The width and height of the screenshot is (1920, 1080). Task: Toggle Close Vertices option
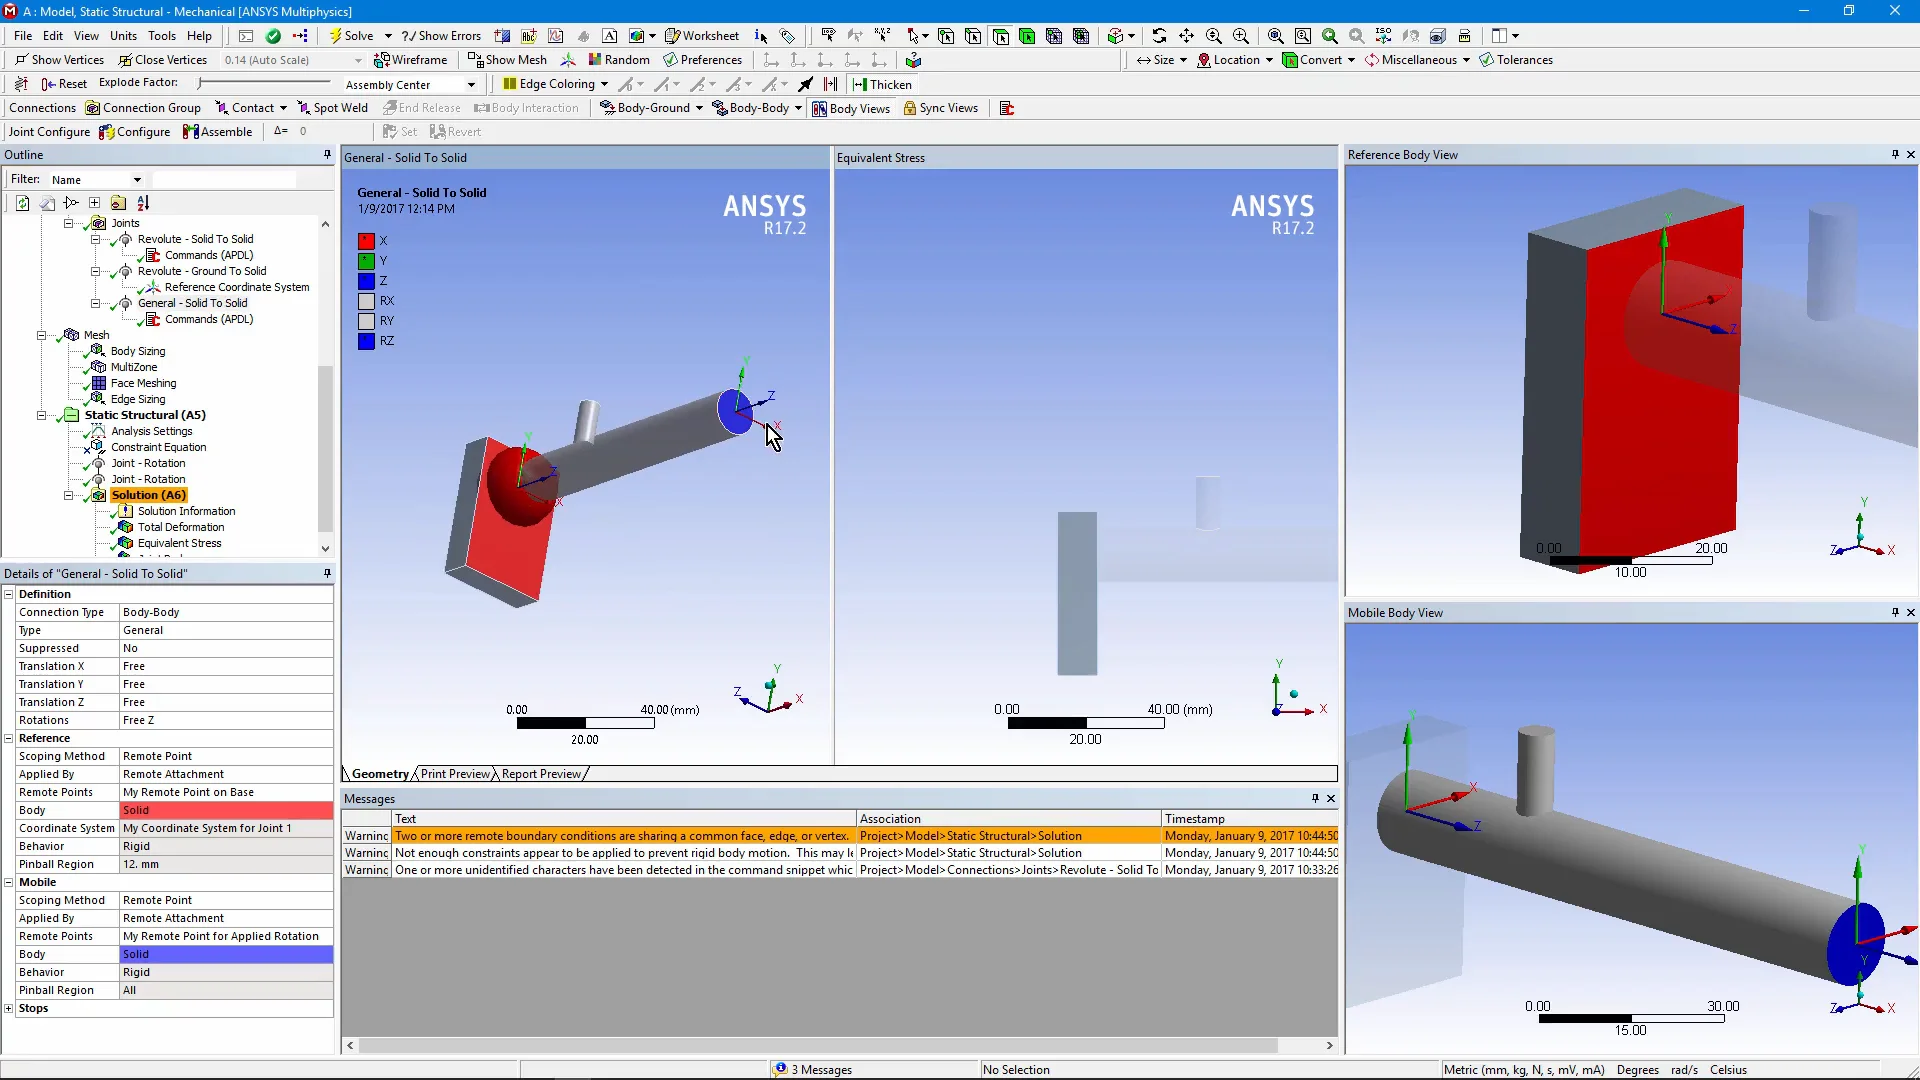pyautogui.click(x=163, y=60)
